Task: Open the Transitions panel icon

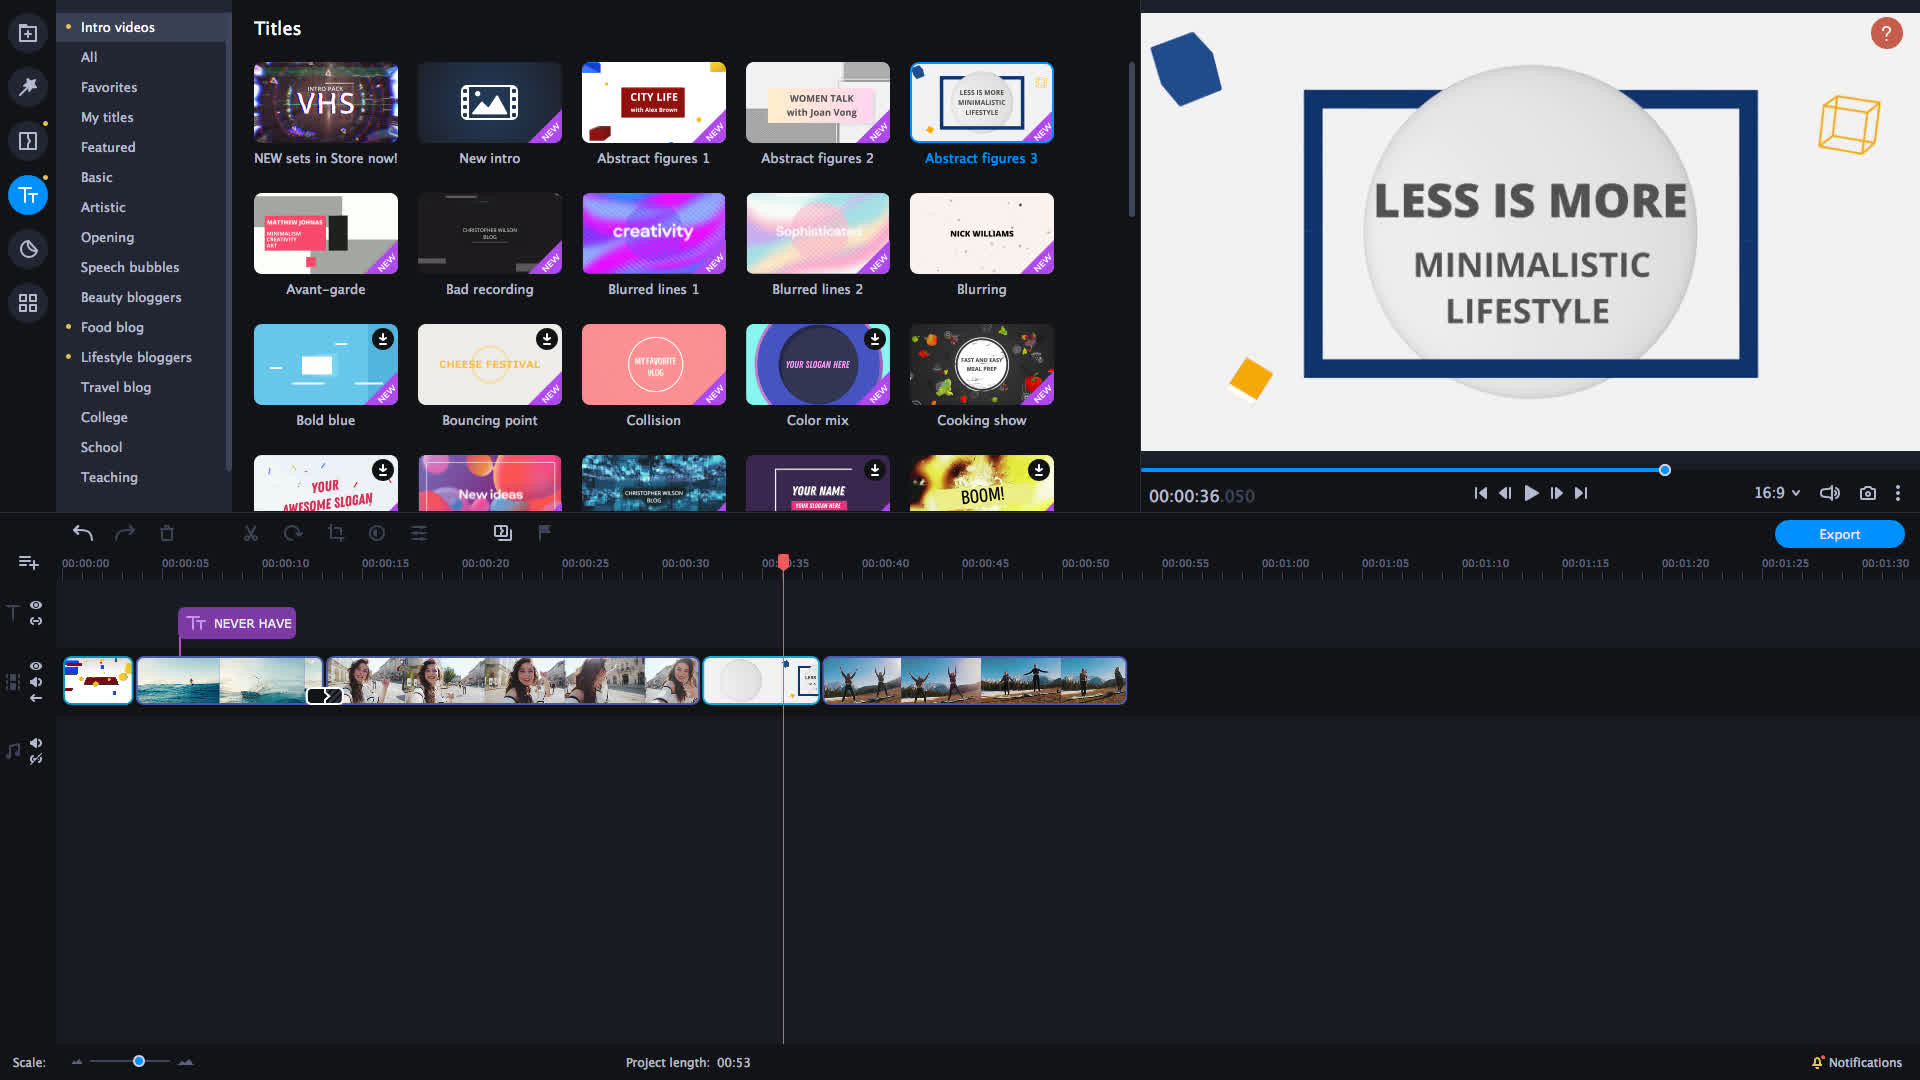Action: point(27,140)
